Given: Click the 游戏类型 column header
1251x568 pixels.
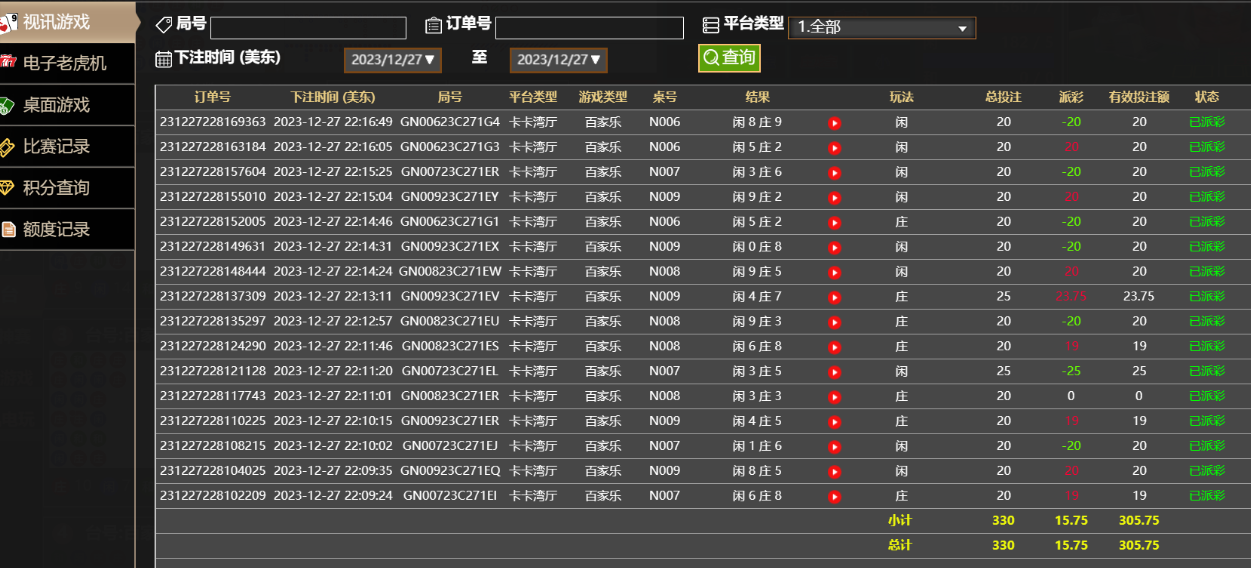Looking at the screenshot, I should pyautogui.click(x=603, y=98).
